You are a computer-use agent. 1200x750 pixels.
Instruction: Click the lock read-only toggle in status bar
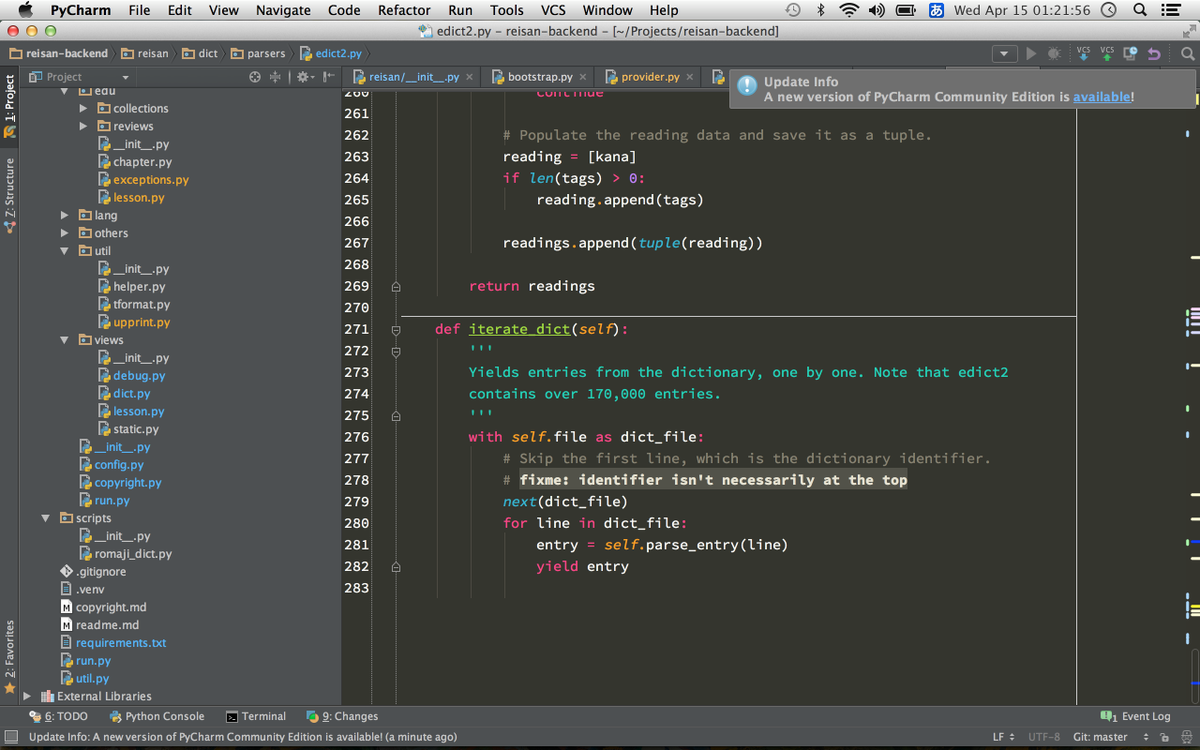(1164, 737)
